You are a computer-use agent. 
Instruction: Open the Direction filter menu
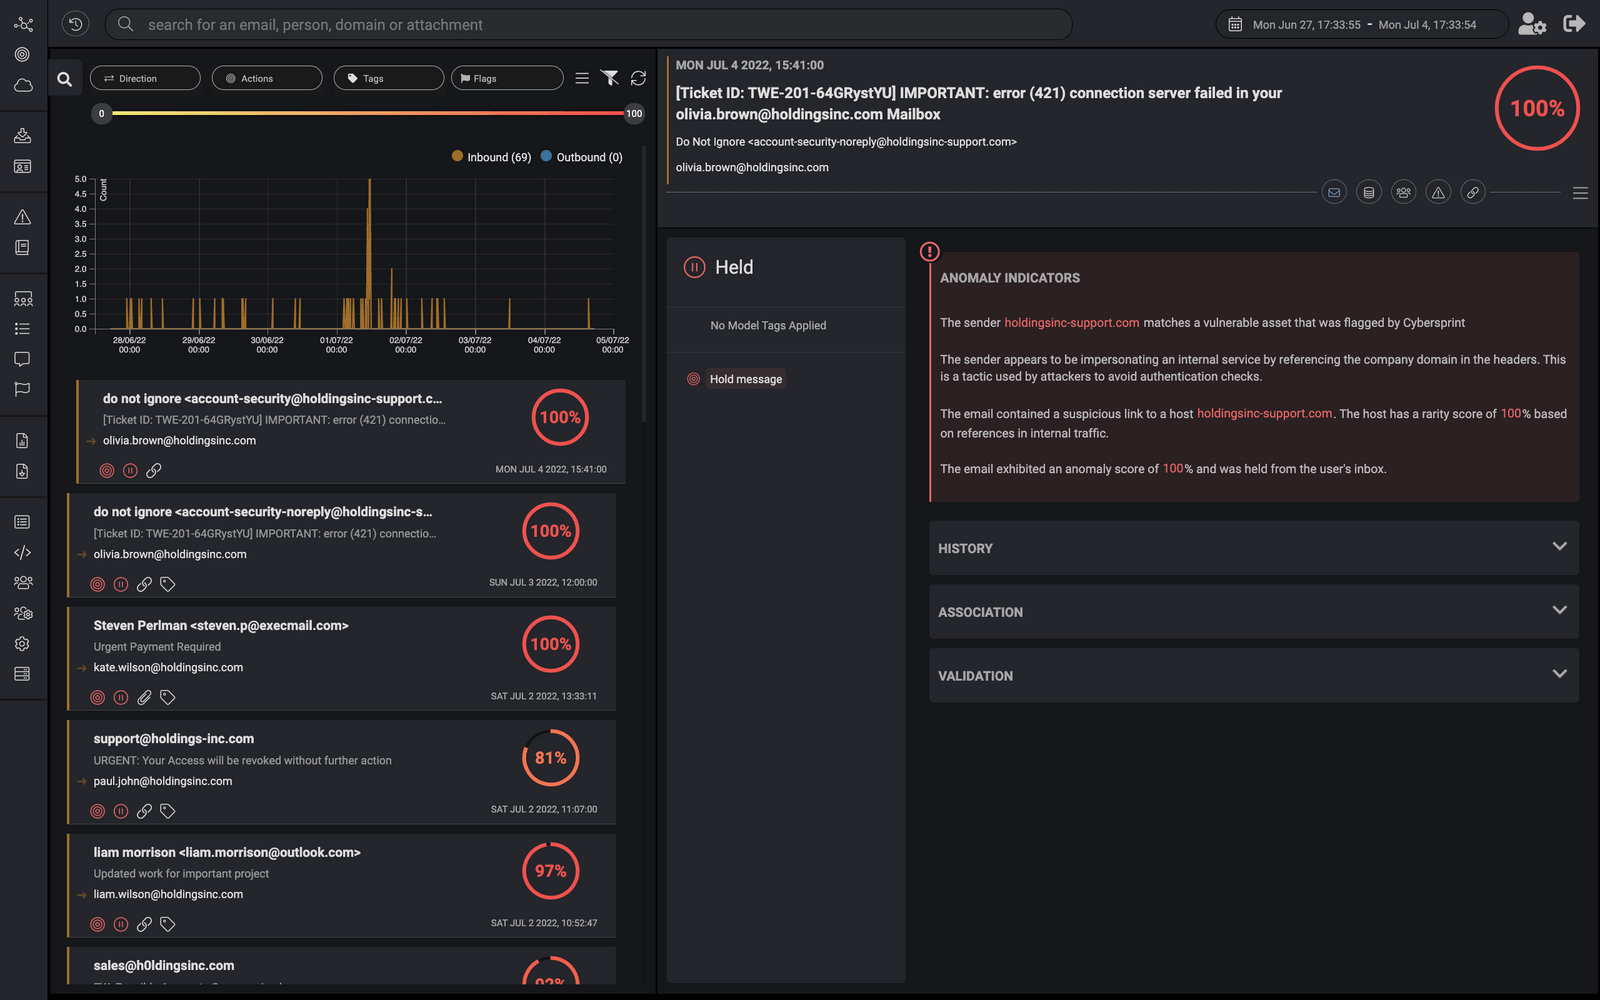click(144, 77)
